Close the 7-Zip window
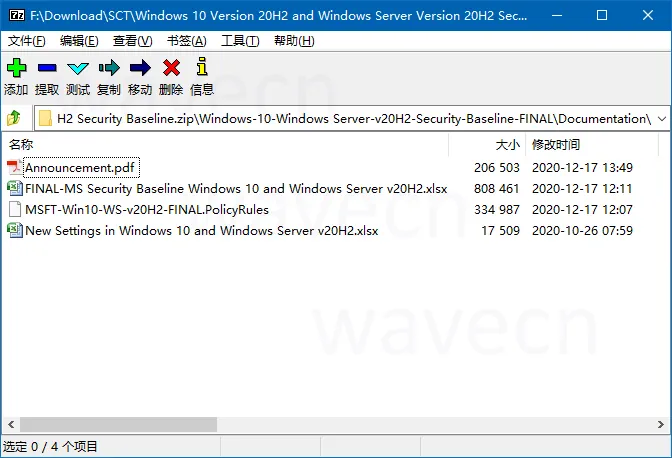672x458 pixels. point(648,15)
